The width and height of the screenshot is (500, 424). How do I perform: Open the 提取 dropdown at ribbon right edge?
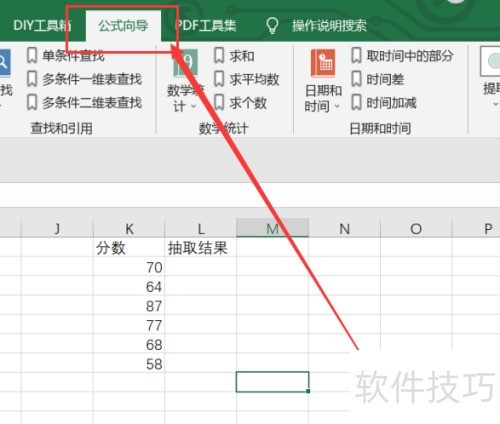495,104
